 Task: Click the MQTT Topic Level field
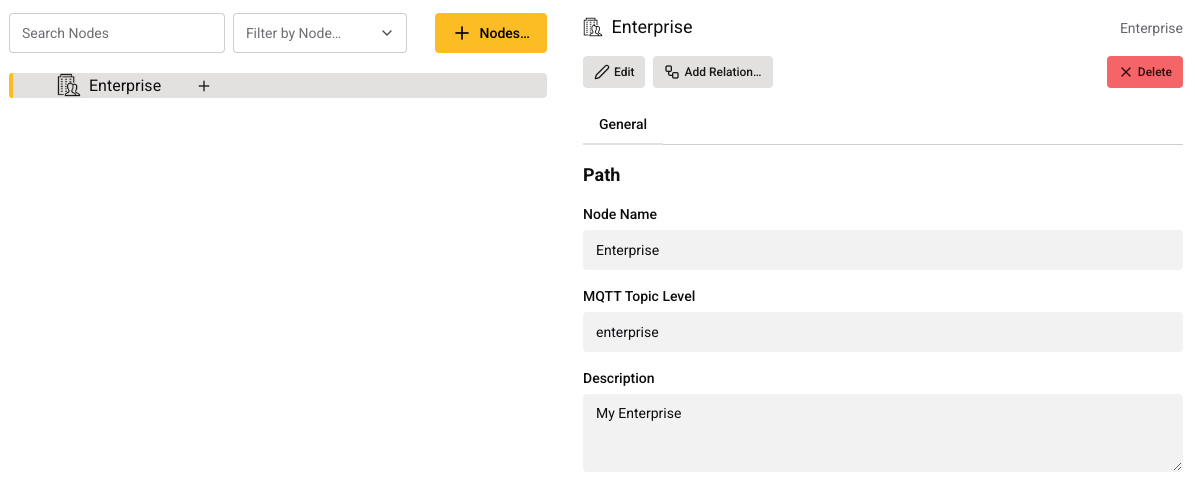[882, 332]
